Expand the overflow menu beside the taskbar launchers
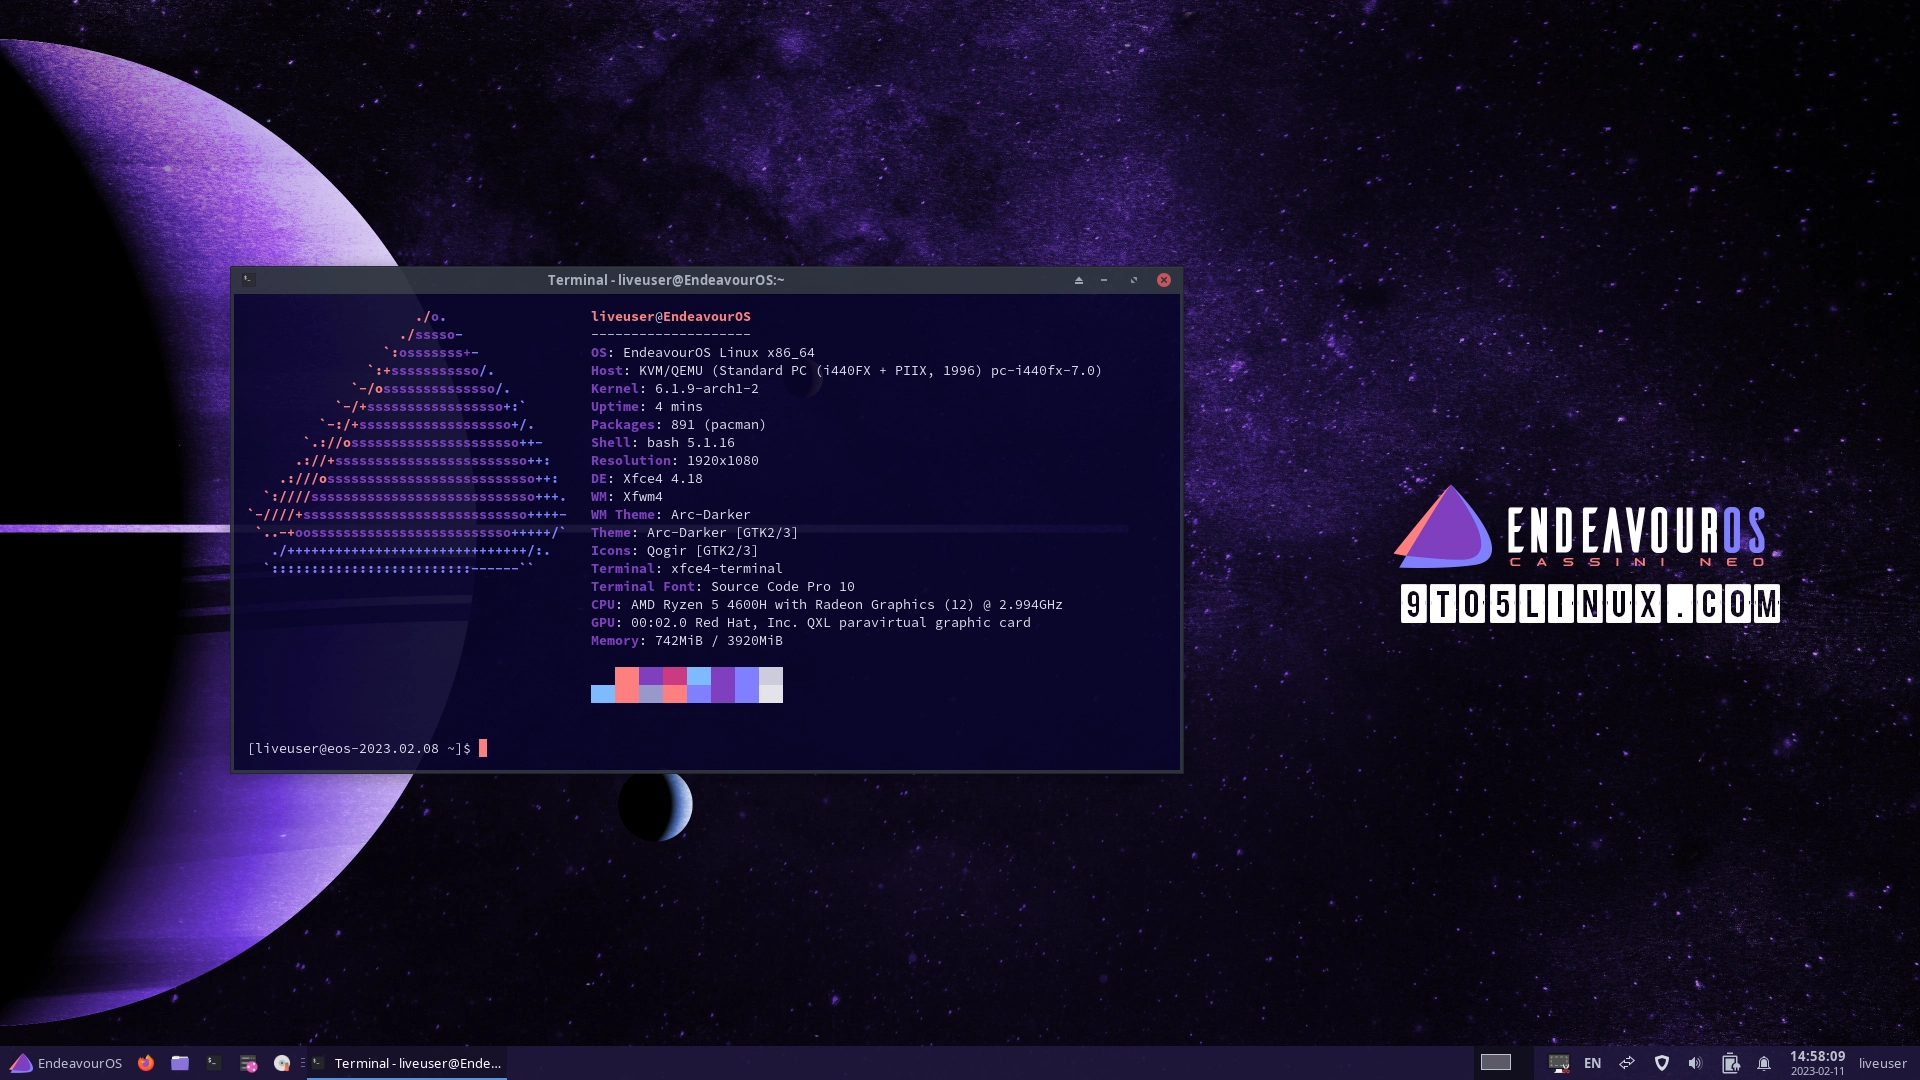The image size is (1920, 1080). tap(302, 1063)
